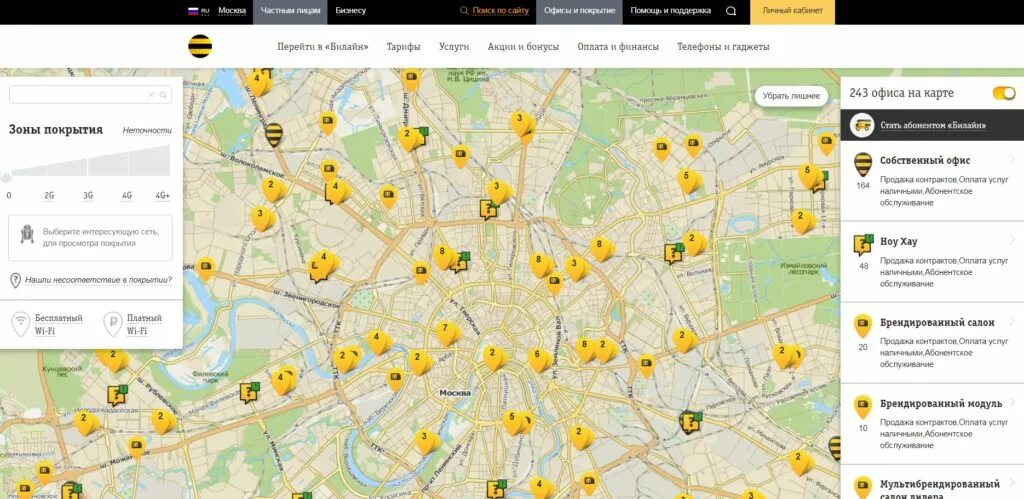Expand Ноу Хау row chevron

tap(1012, 240)
